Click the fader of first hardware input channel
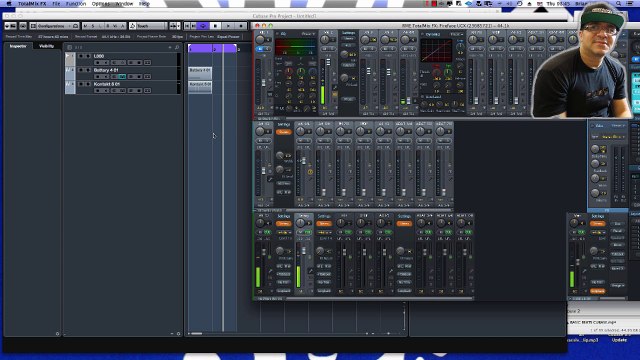The width and height of the screenshot is (640, 360). [264, 83]
